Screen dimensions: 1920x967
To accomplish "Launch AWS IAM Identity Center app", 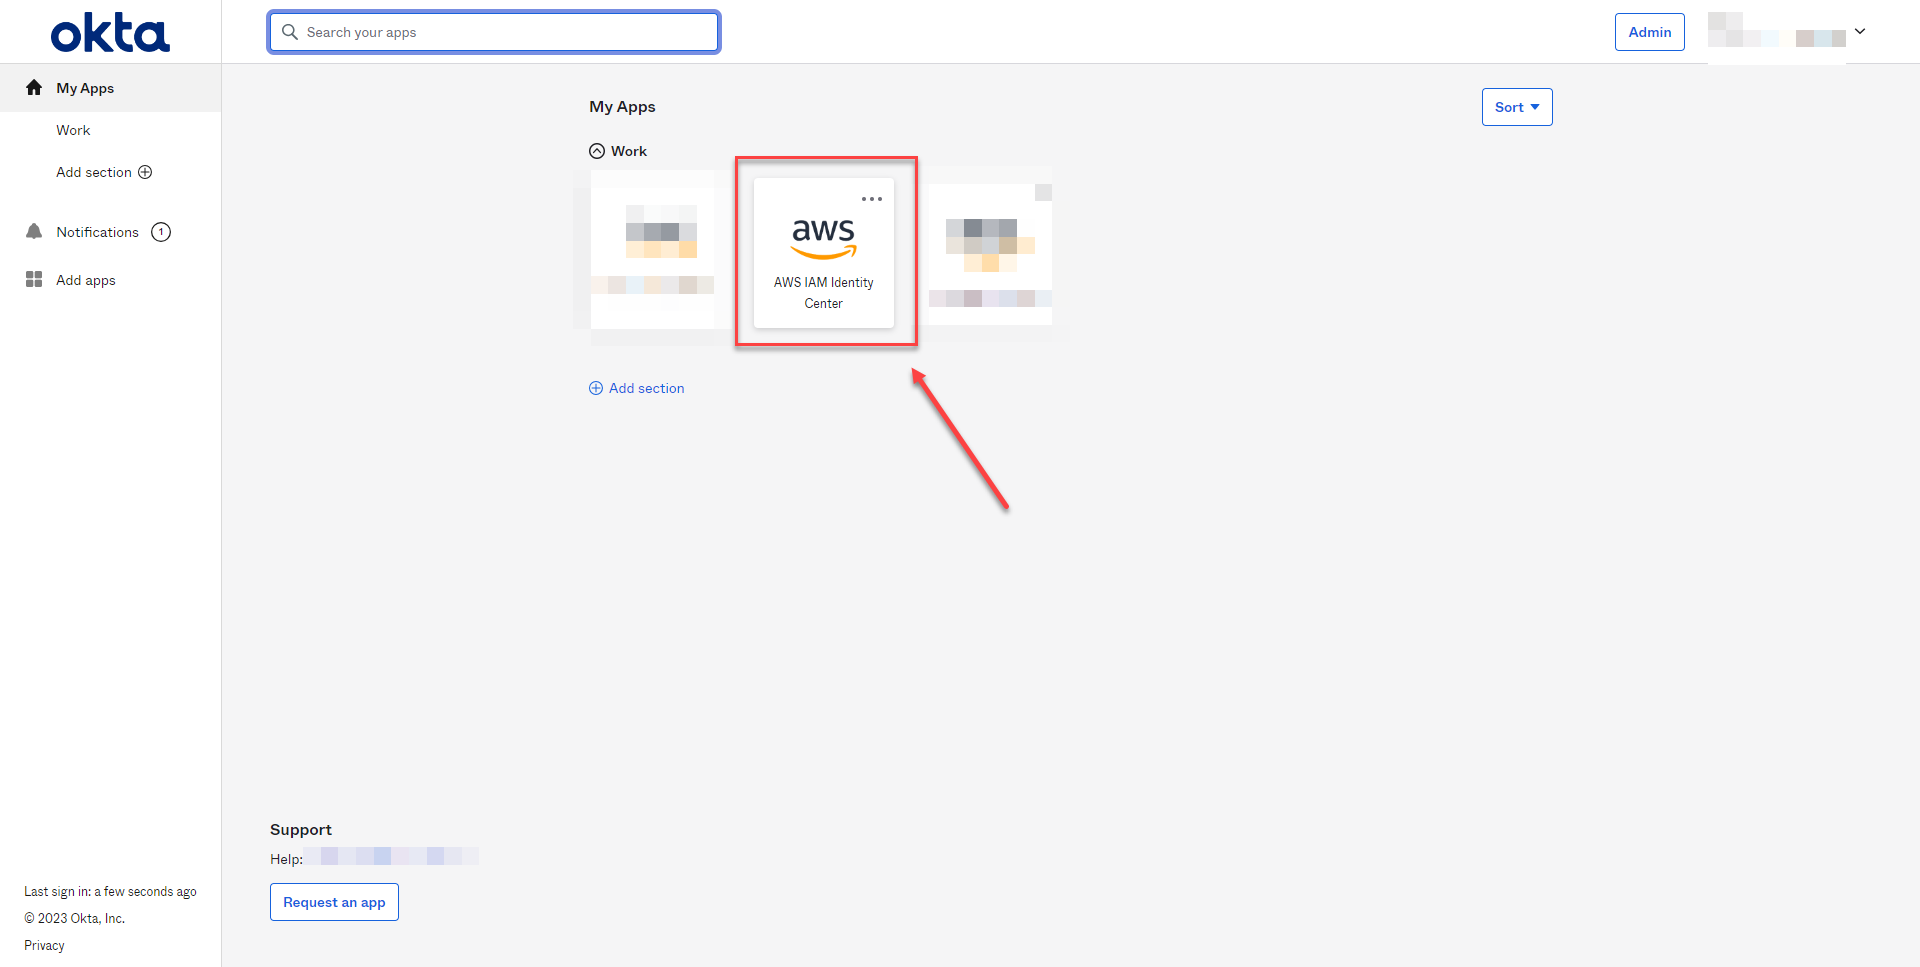I will tap(824, 253).
